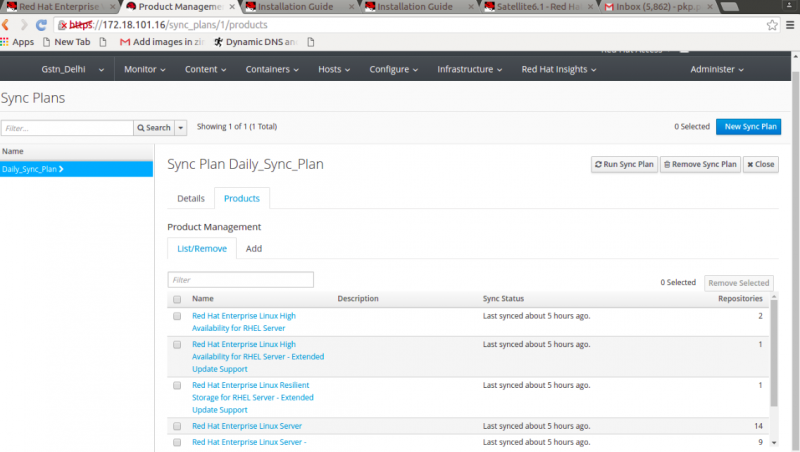Tick the checkbox for Resilient Storage product
800x452 pixels.
[177, 385]
